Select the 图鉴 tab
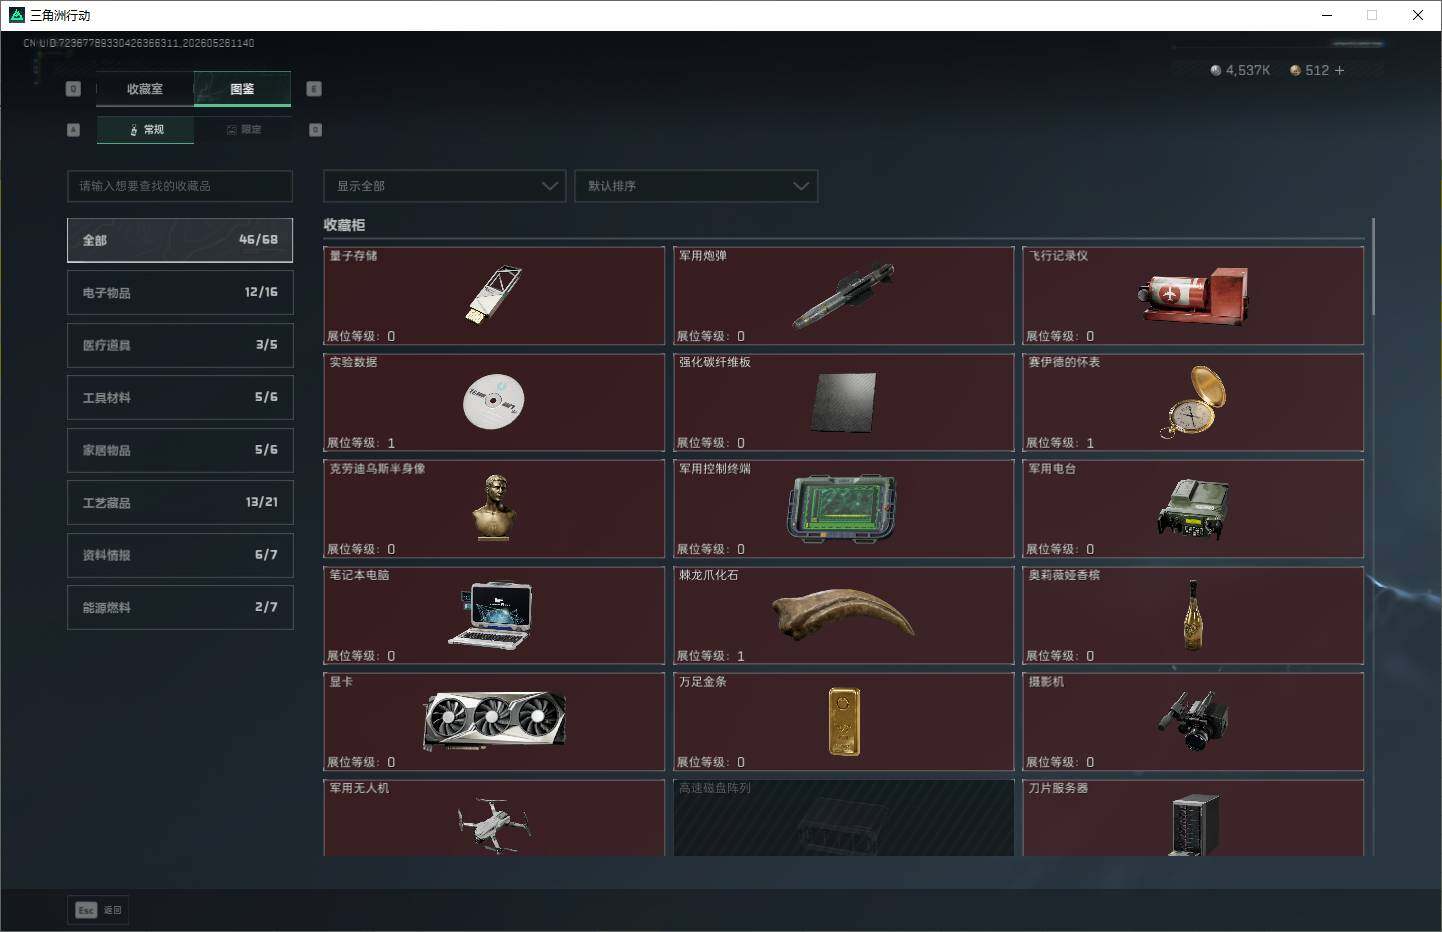 pyautogui.click(x=242, y=89)
